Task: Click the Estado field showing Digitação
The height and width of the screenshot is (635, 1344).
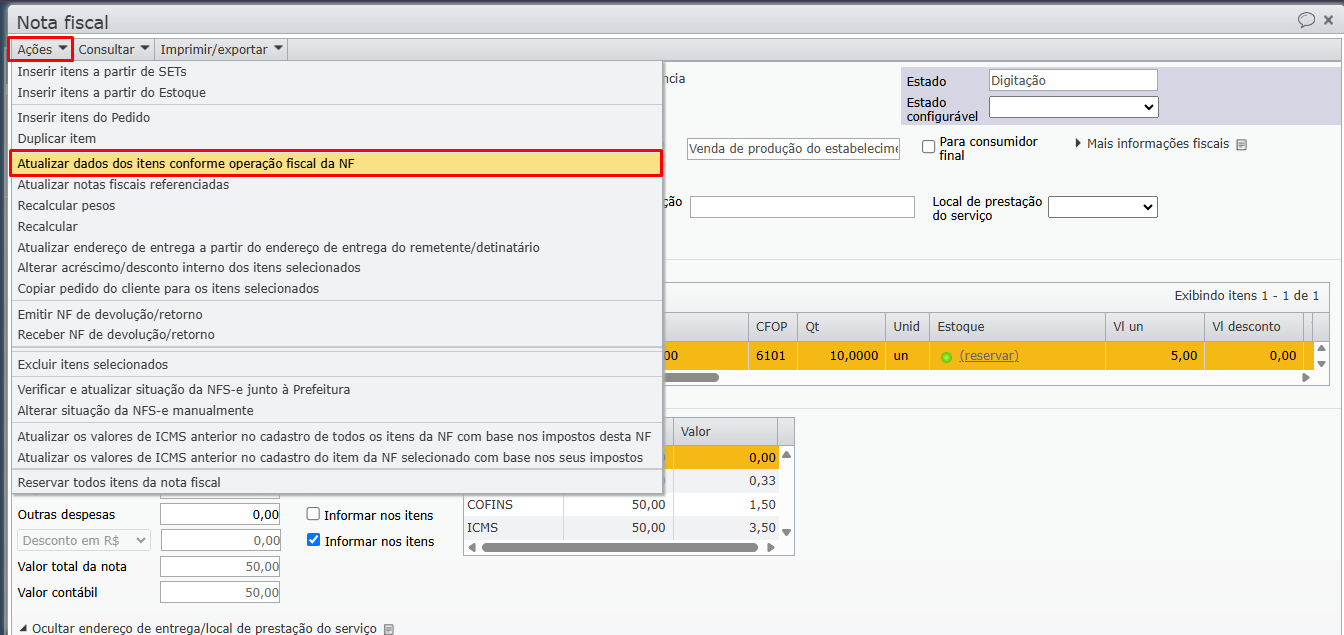Action: coord(1073,81)
